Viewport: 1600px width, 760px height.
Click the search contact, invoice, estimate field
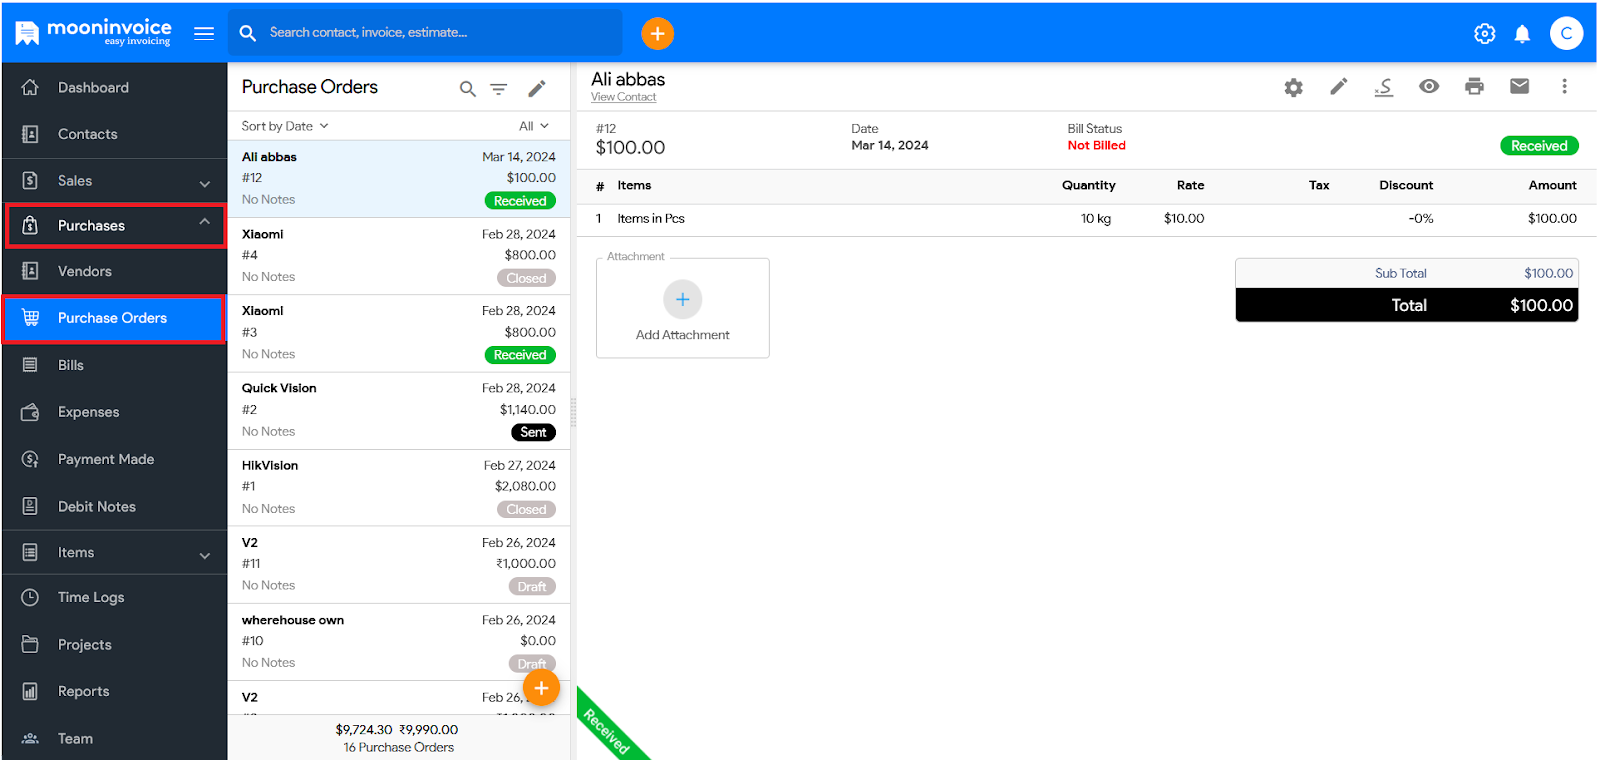(425, 33)
